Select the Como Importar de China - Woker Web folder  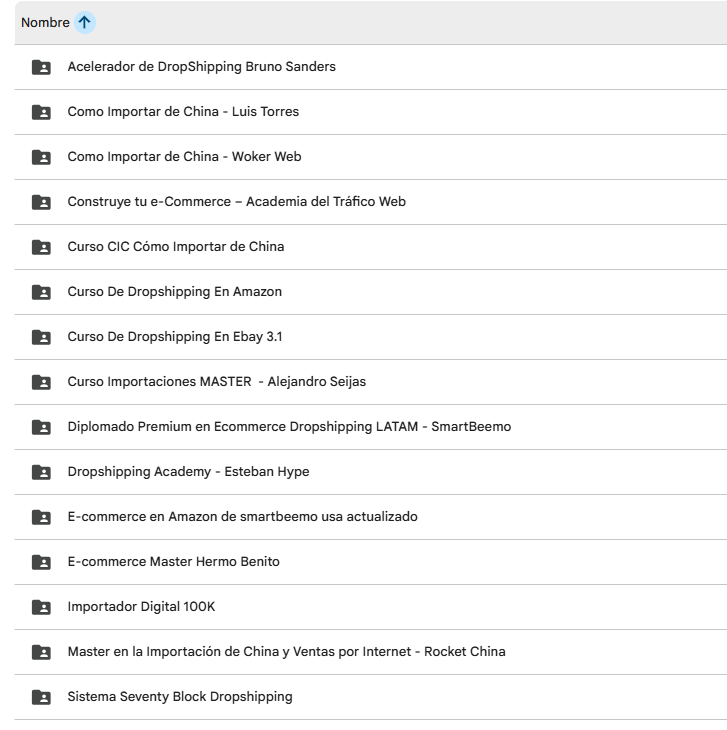[184, 157]
